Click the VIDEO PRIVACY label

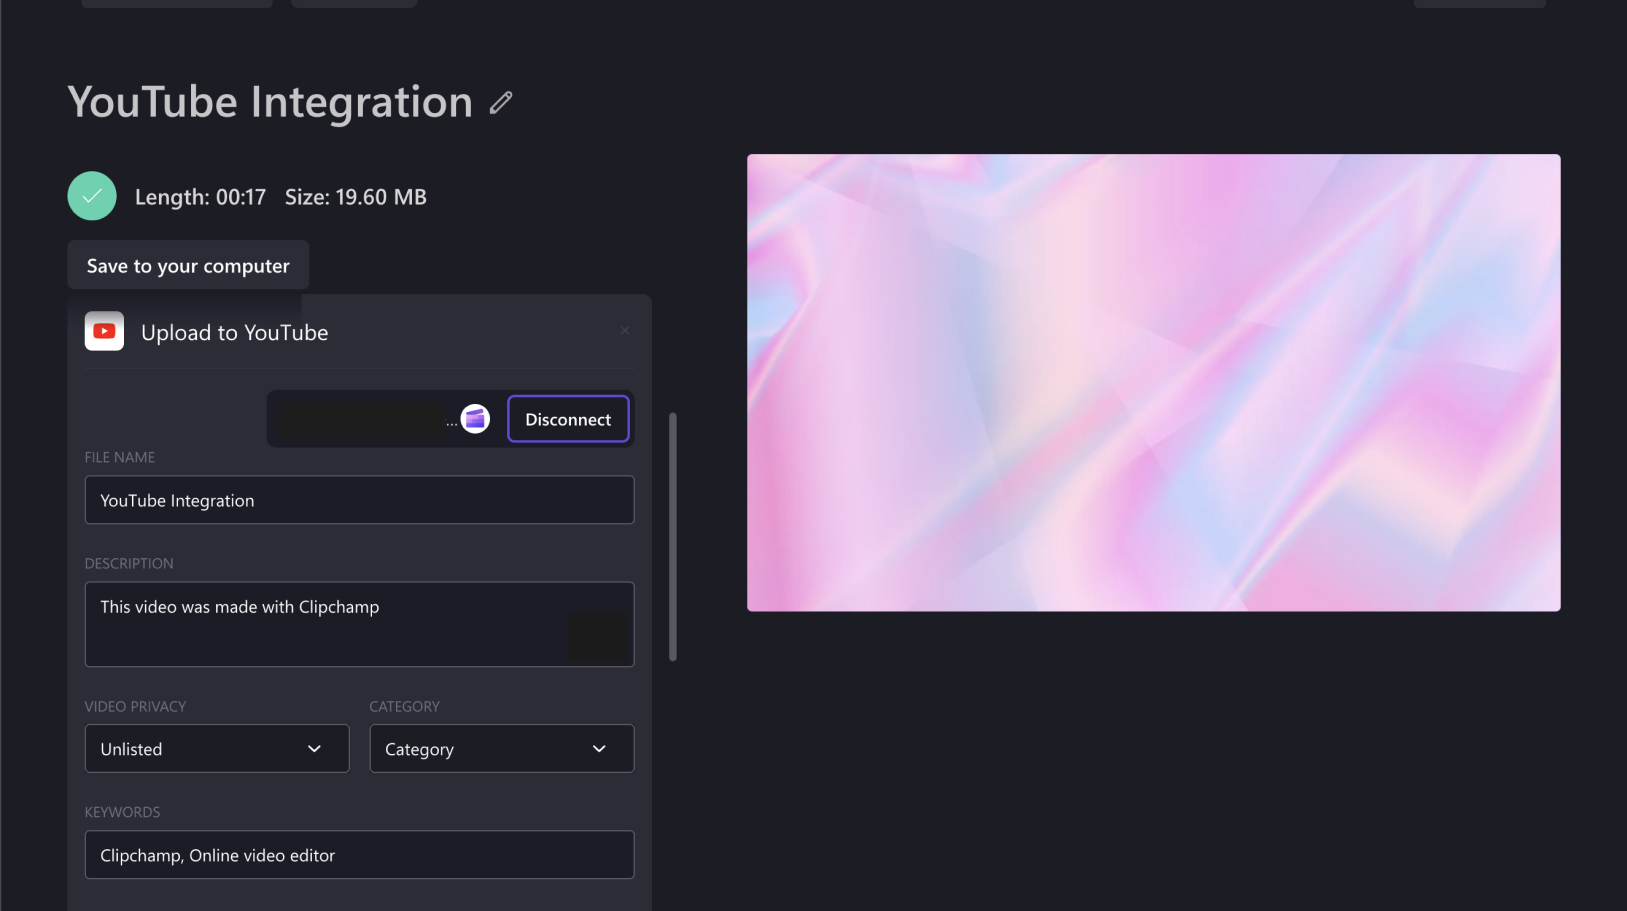pyautogui.click(x=135, y=706)
